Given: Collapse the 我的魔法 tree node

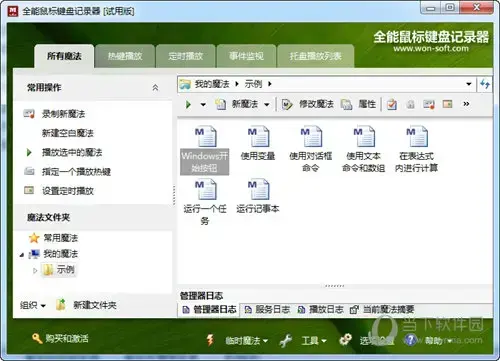Looking at the screenshot, I should (x=22, y=255).
